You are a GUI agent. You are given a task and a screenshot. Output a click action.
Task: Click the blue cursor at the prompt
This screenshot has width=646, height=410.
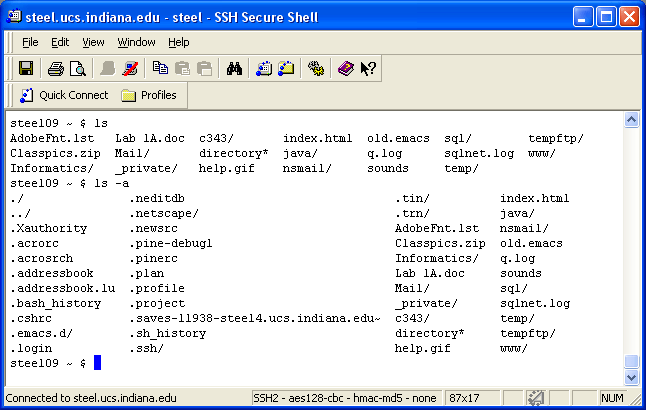[x=98, y=363]
